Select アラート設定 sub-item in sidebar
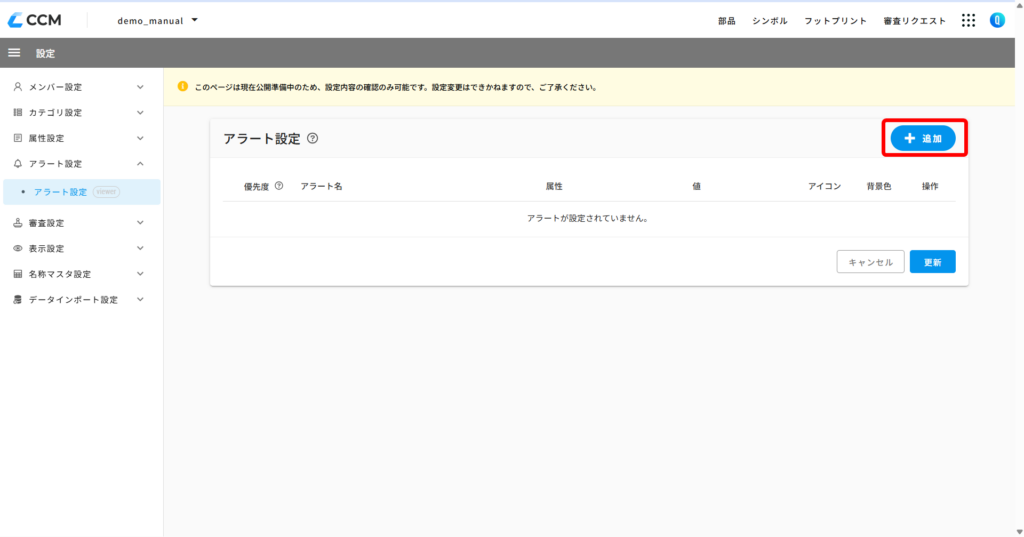 (x=82, y=192)
